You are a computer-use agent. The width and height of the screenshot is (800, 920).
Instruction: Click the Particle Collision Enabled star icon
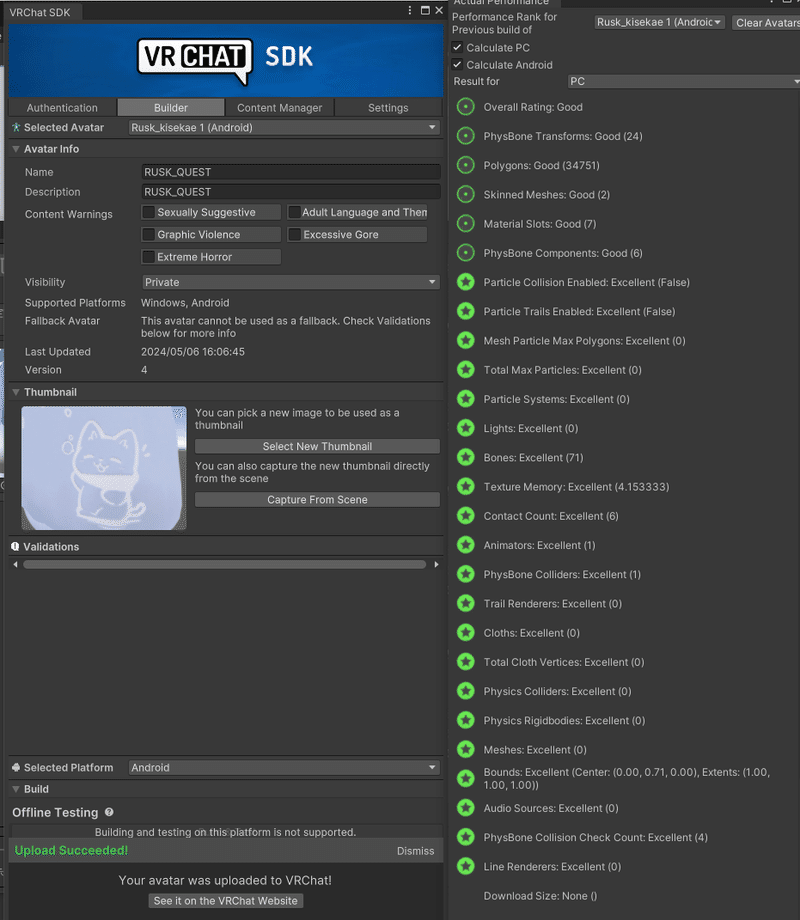pos(465,282)
